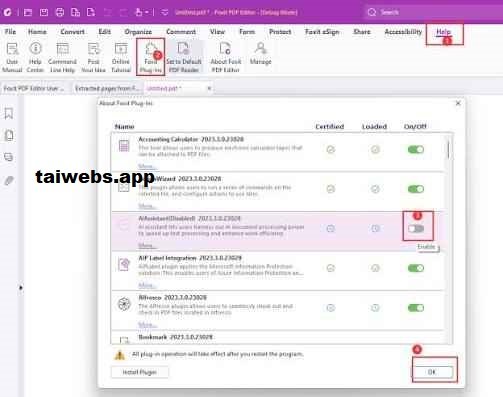Select the Help ribbon tab
Viewport: 503px width, 397px height.
coord(443,32)
